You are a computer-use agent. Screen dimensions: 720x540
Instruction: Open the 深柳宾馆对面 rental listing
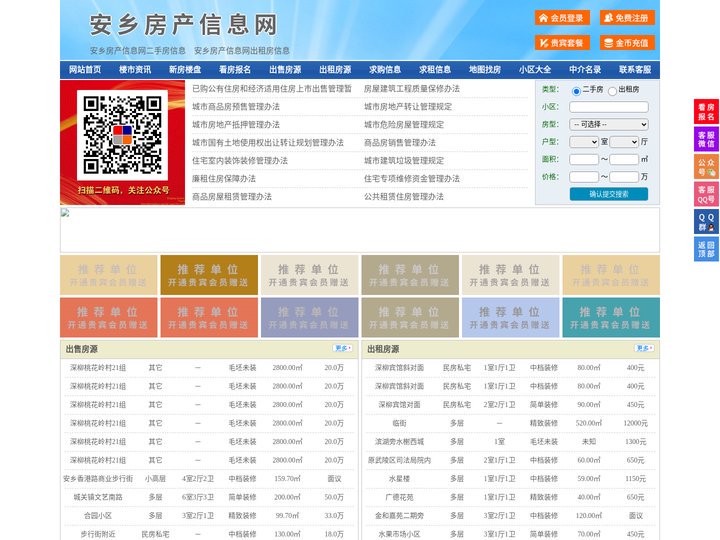click(399, 405)
